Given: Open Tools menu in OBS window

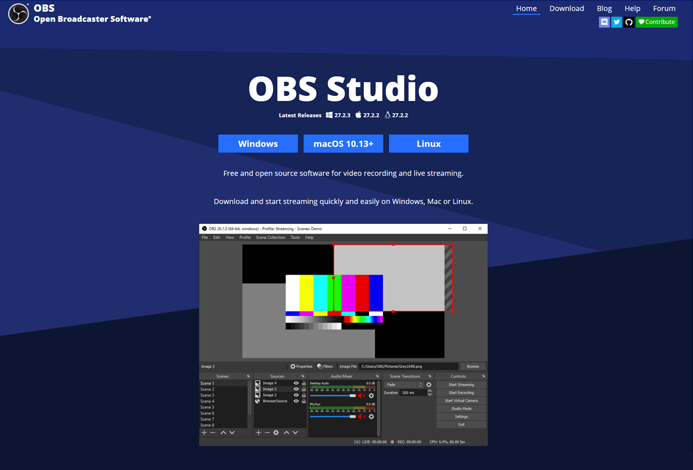Looking at the screenshot, I should coord(295,237).
